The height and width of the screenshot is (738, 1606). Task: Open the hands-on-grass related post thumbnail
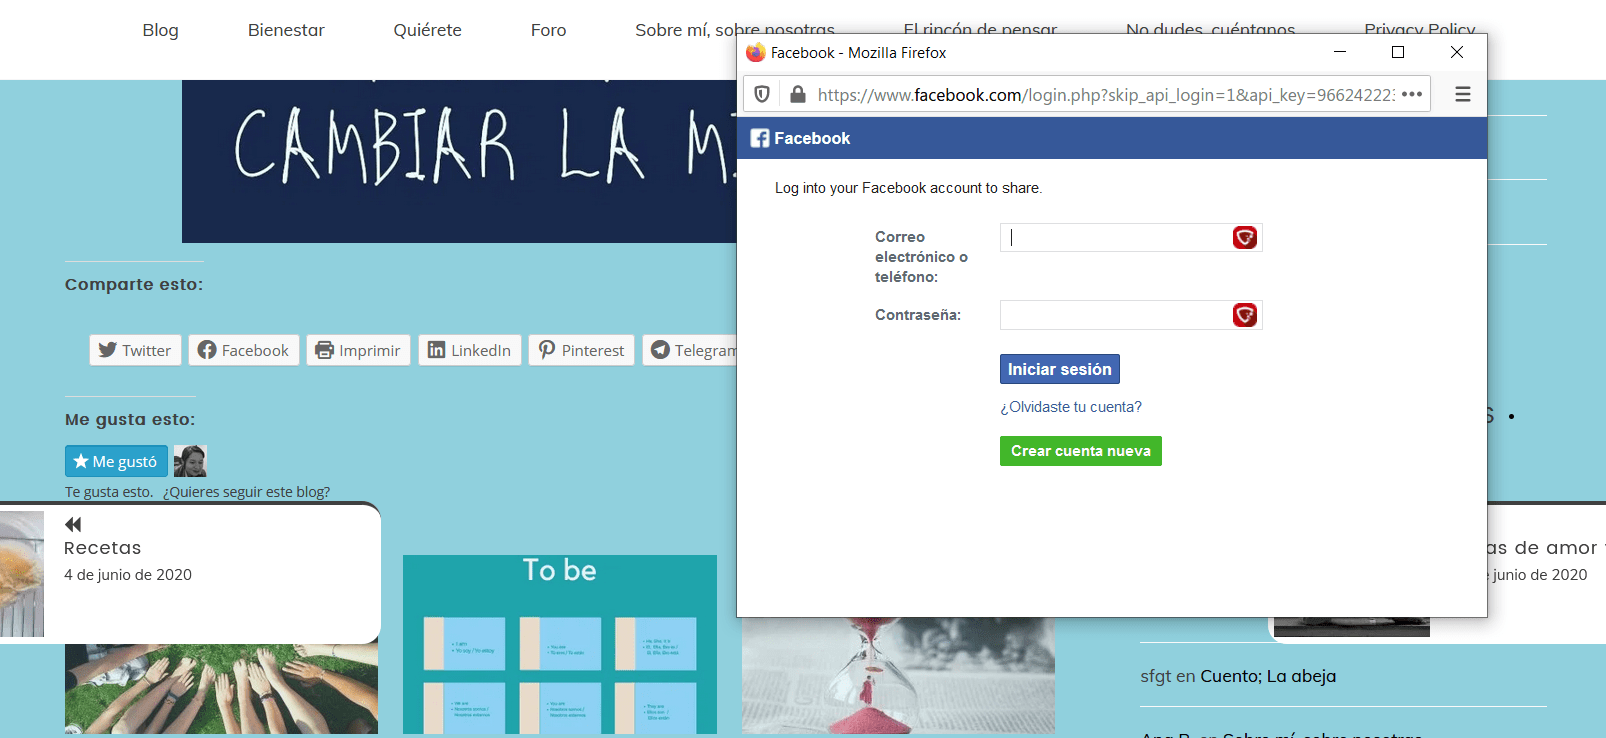[221, 689]
